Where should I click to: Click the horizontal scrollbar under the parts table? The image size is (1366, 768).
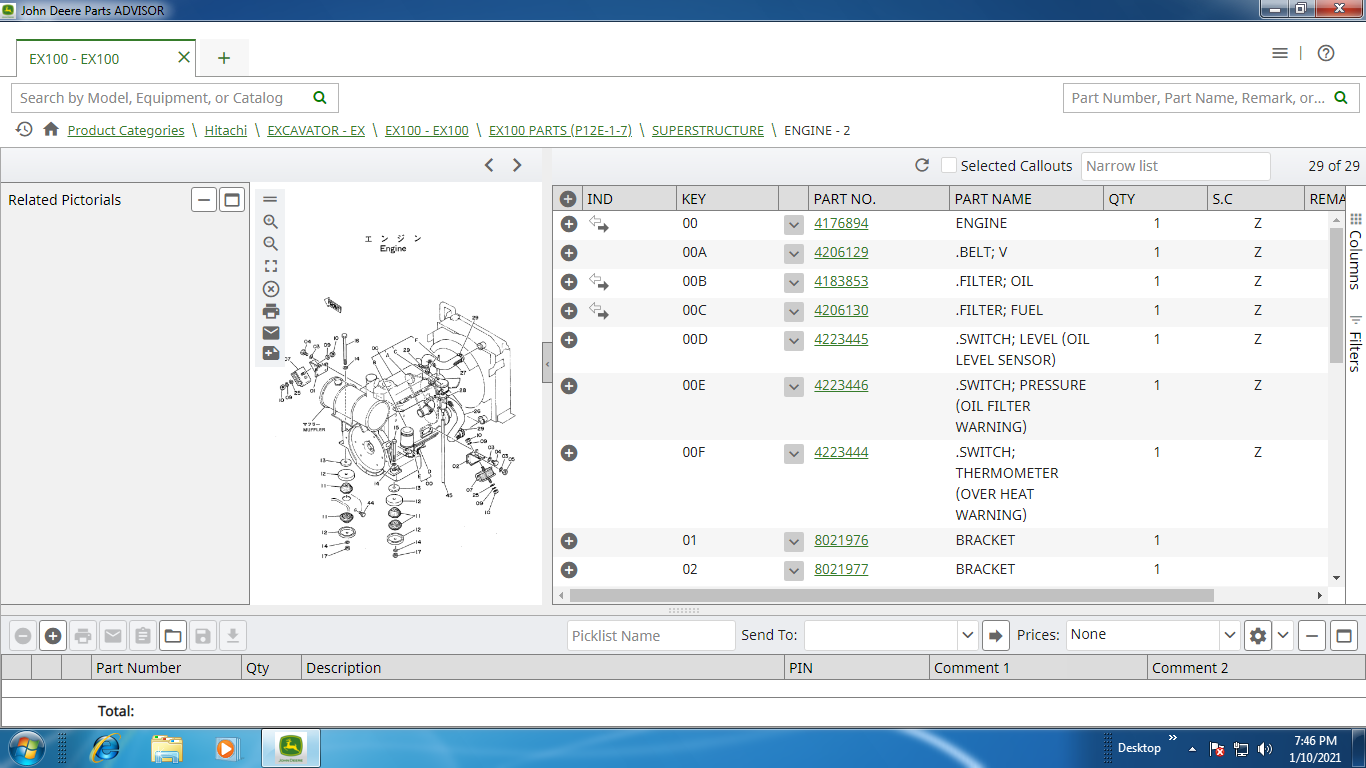click(x=890, y=595)
